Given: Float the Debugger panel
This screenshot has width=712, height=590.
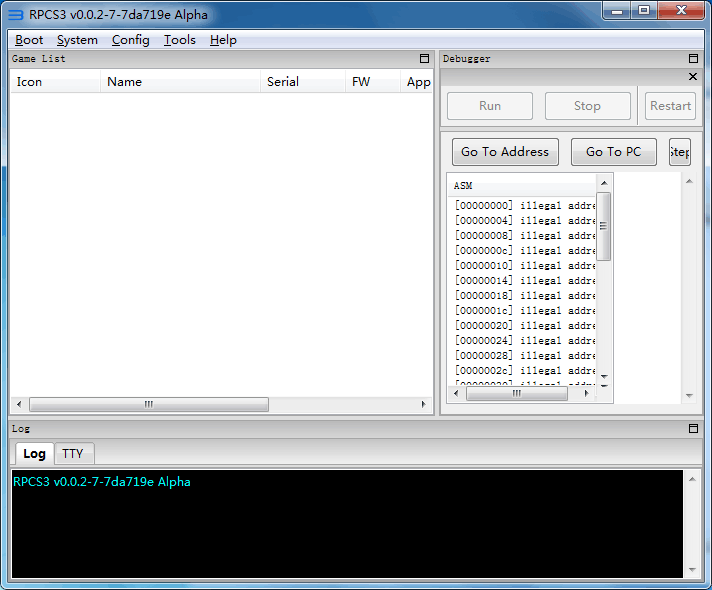Looking at the screenshot, I should [x=693, y=59].
